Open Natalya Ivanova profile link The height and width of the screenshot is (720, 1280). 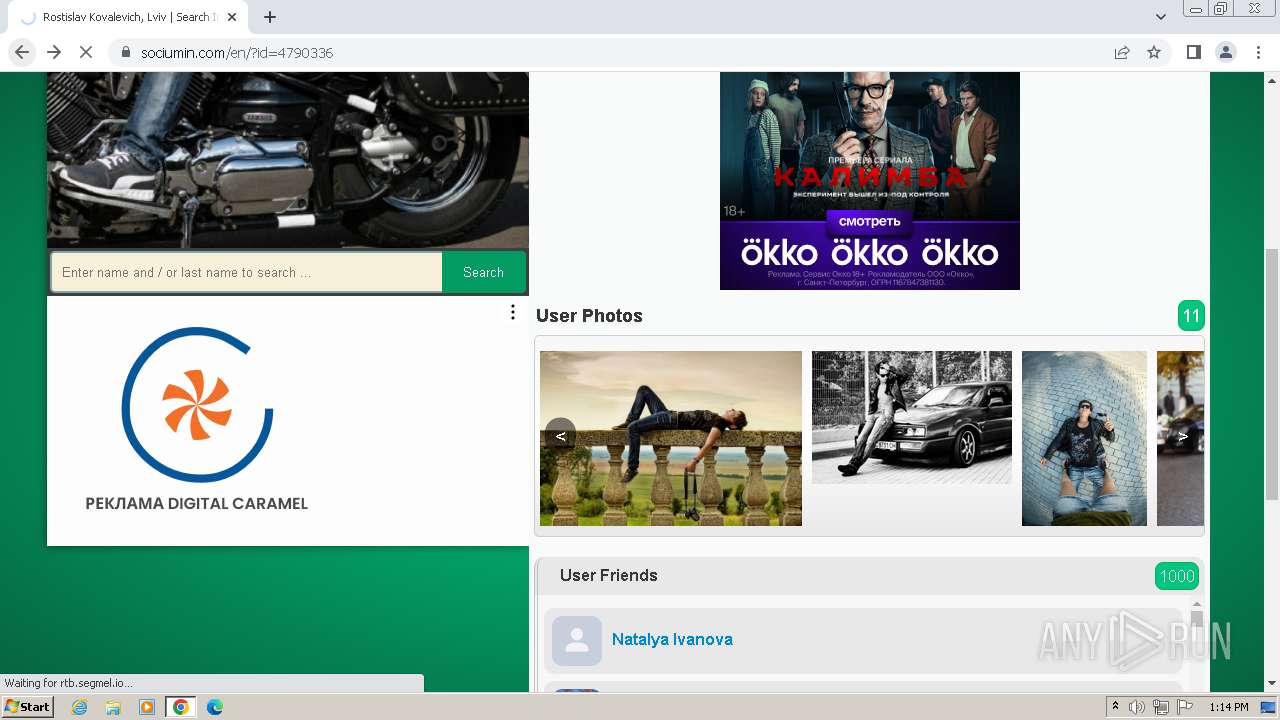[672, 639]
